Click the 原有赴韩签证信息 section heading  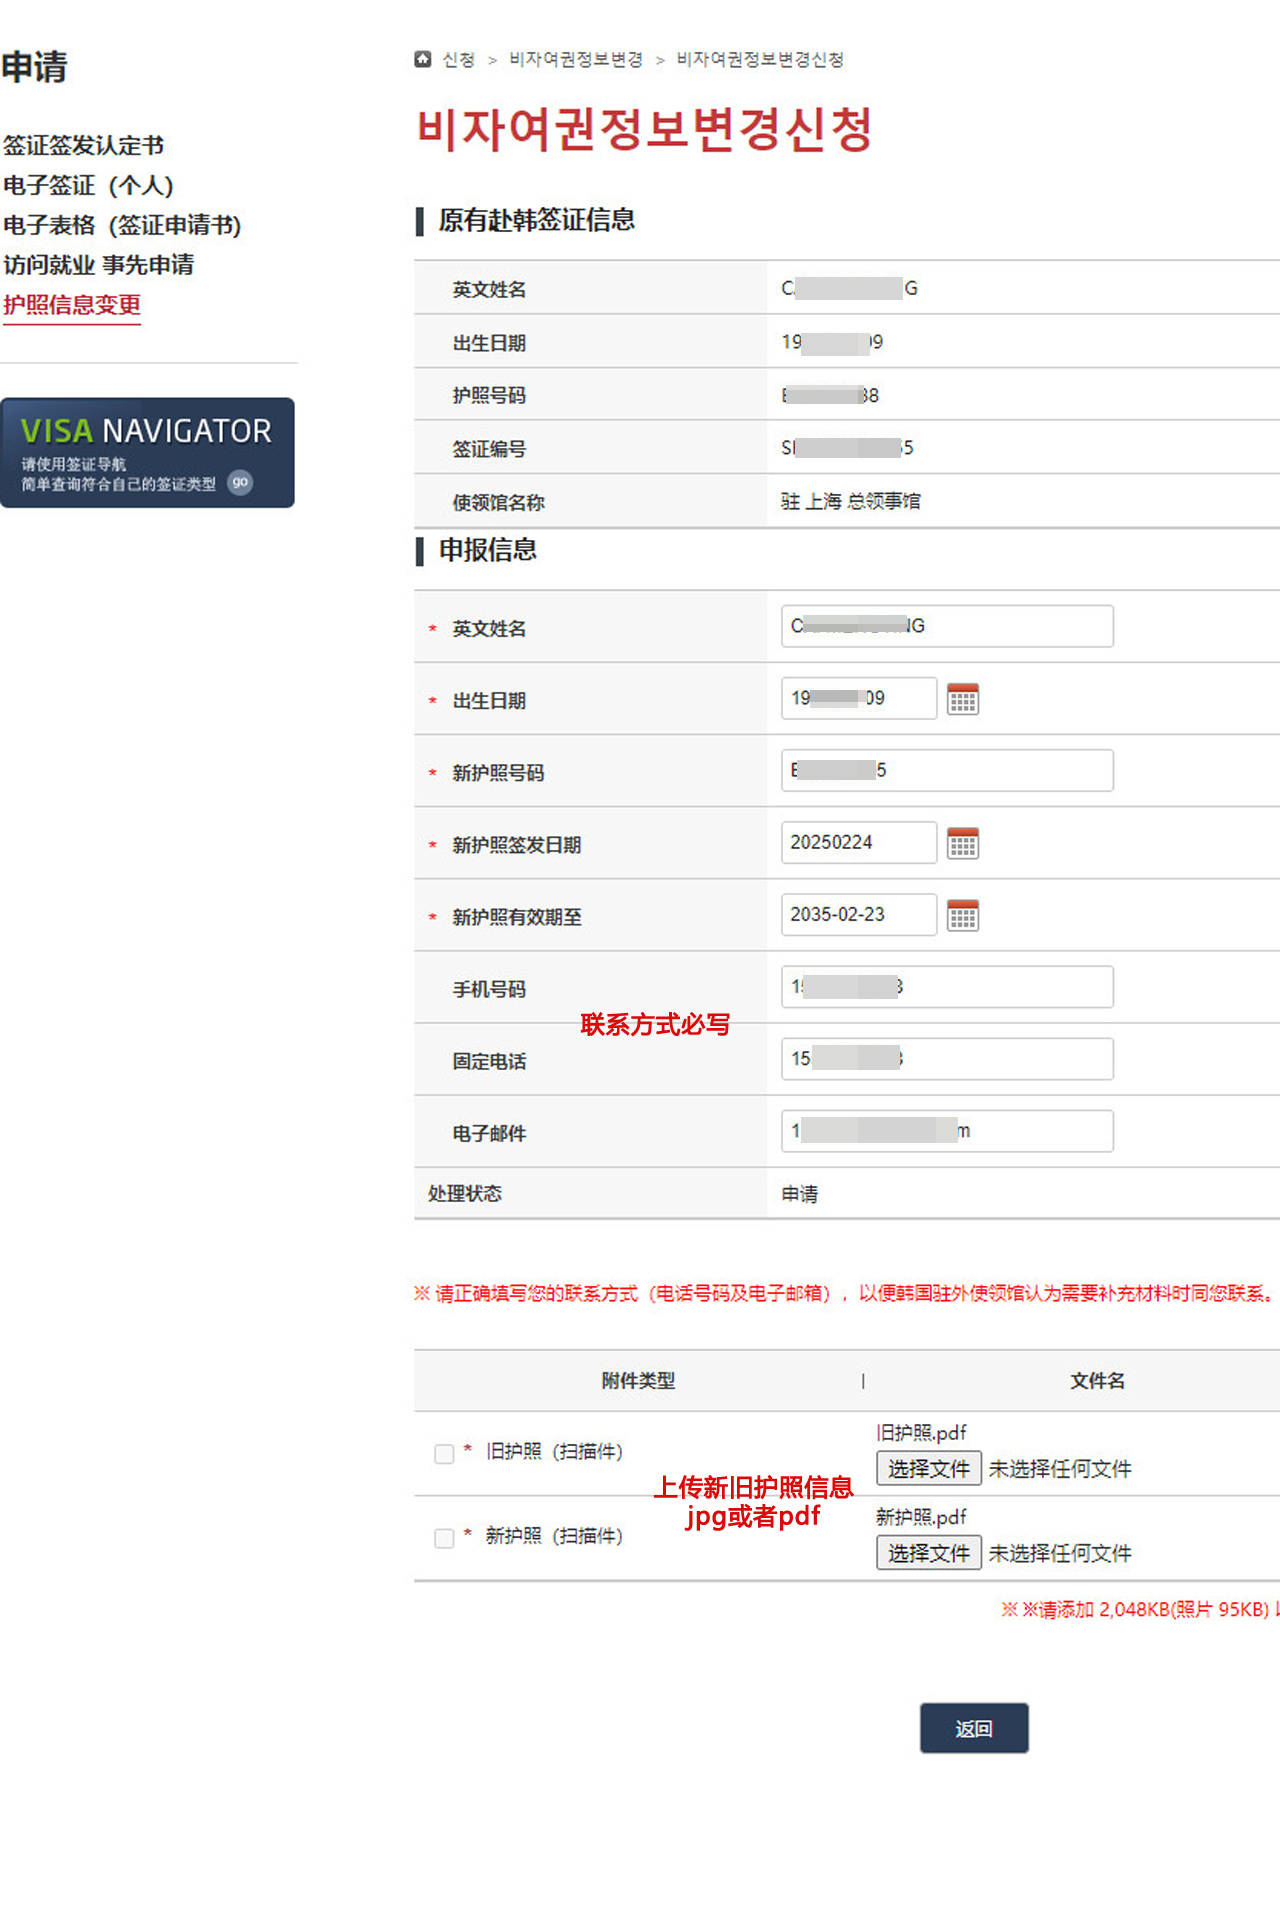click(x=536, y=220)
